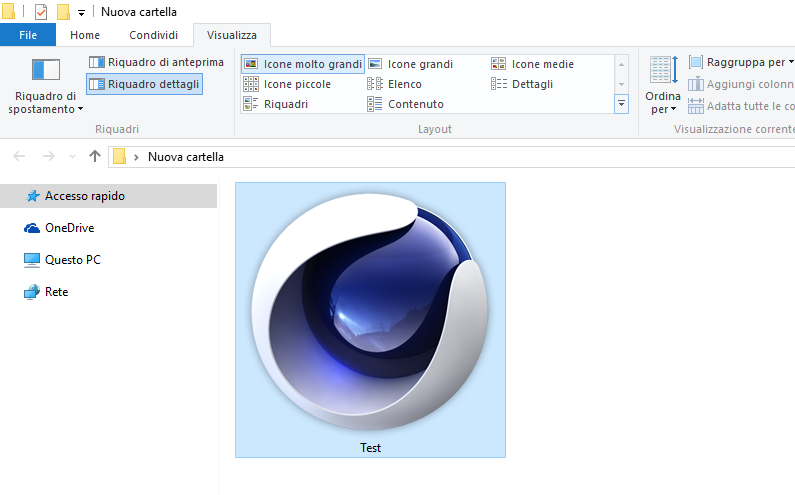
Task: Expand the layout gallery more options arrow
Action: point(621,104)
